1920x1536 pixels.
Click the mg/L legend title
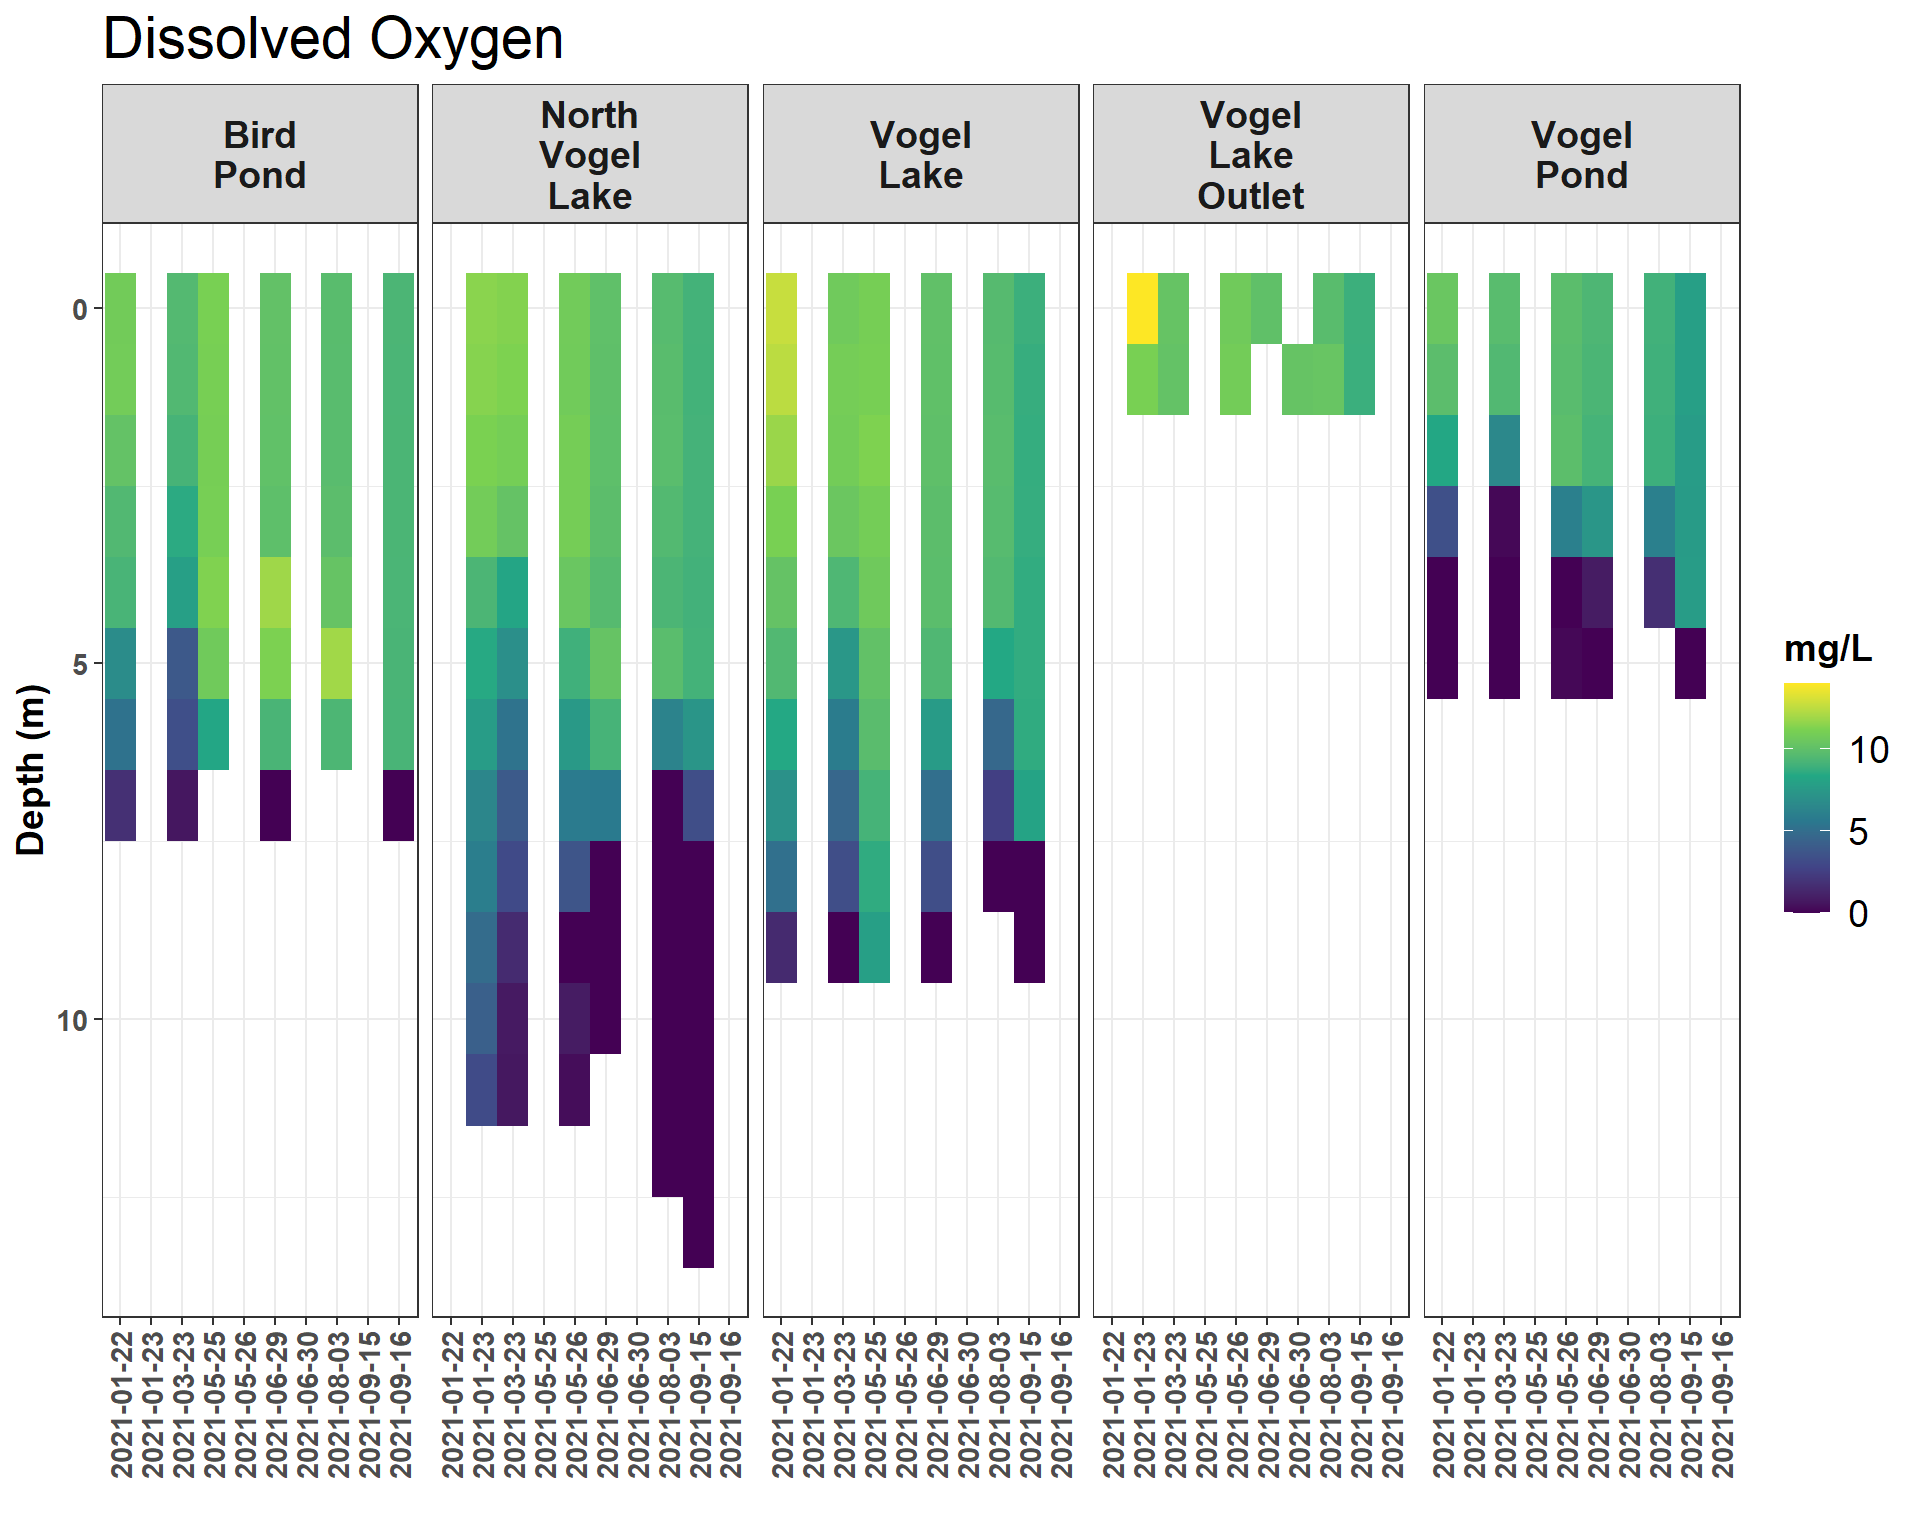(1827, 650)
